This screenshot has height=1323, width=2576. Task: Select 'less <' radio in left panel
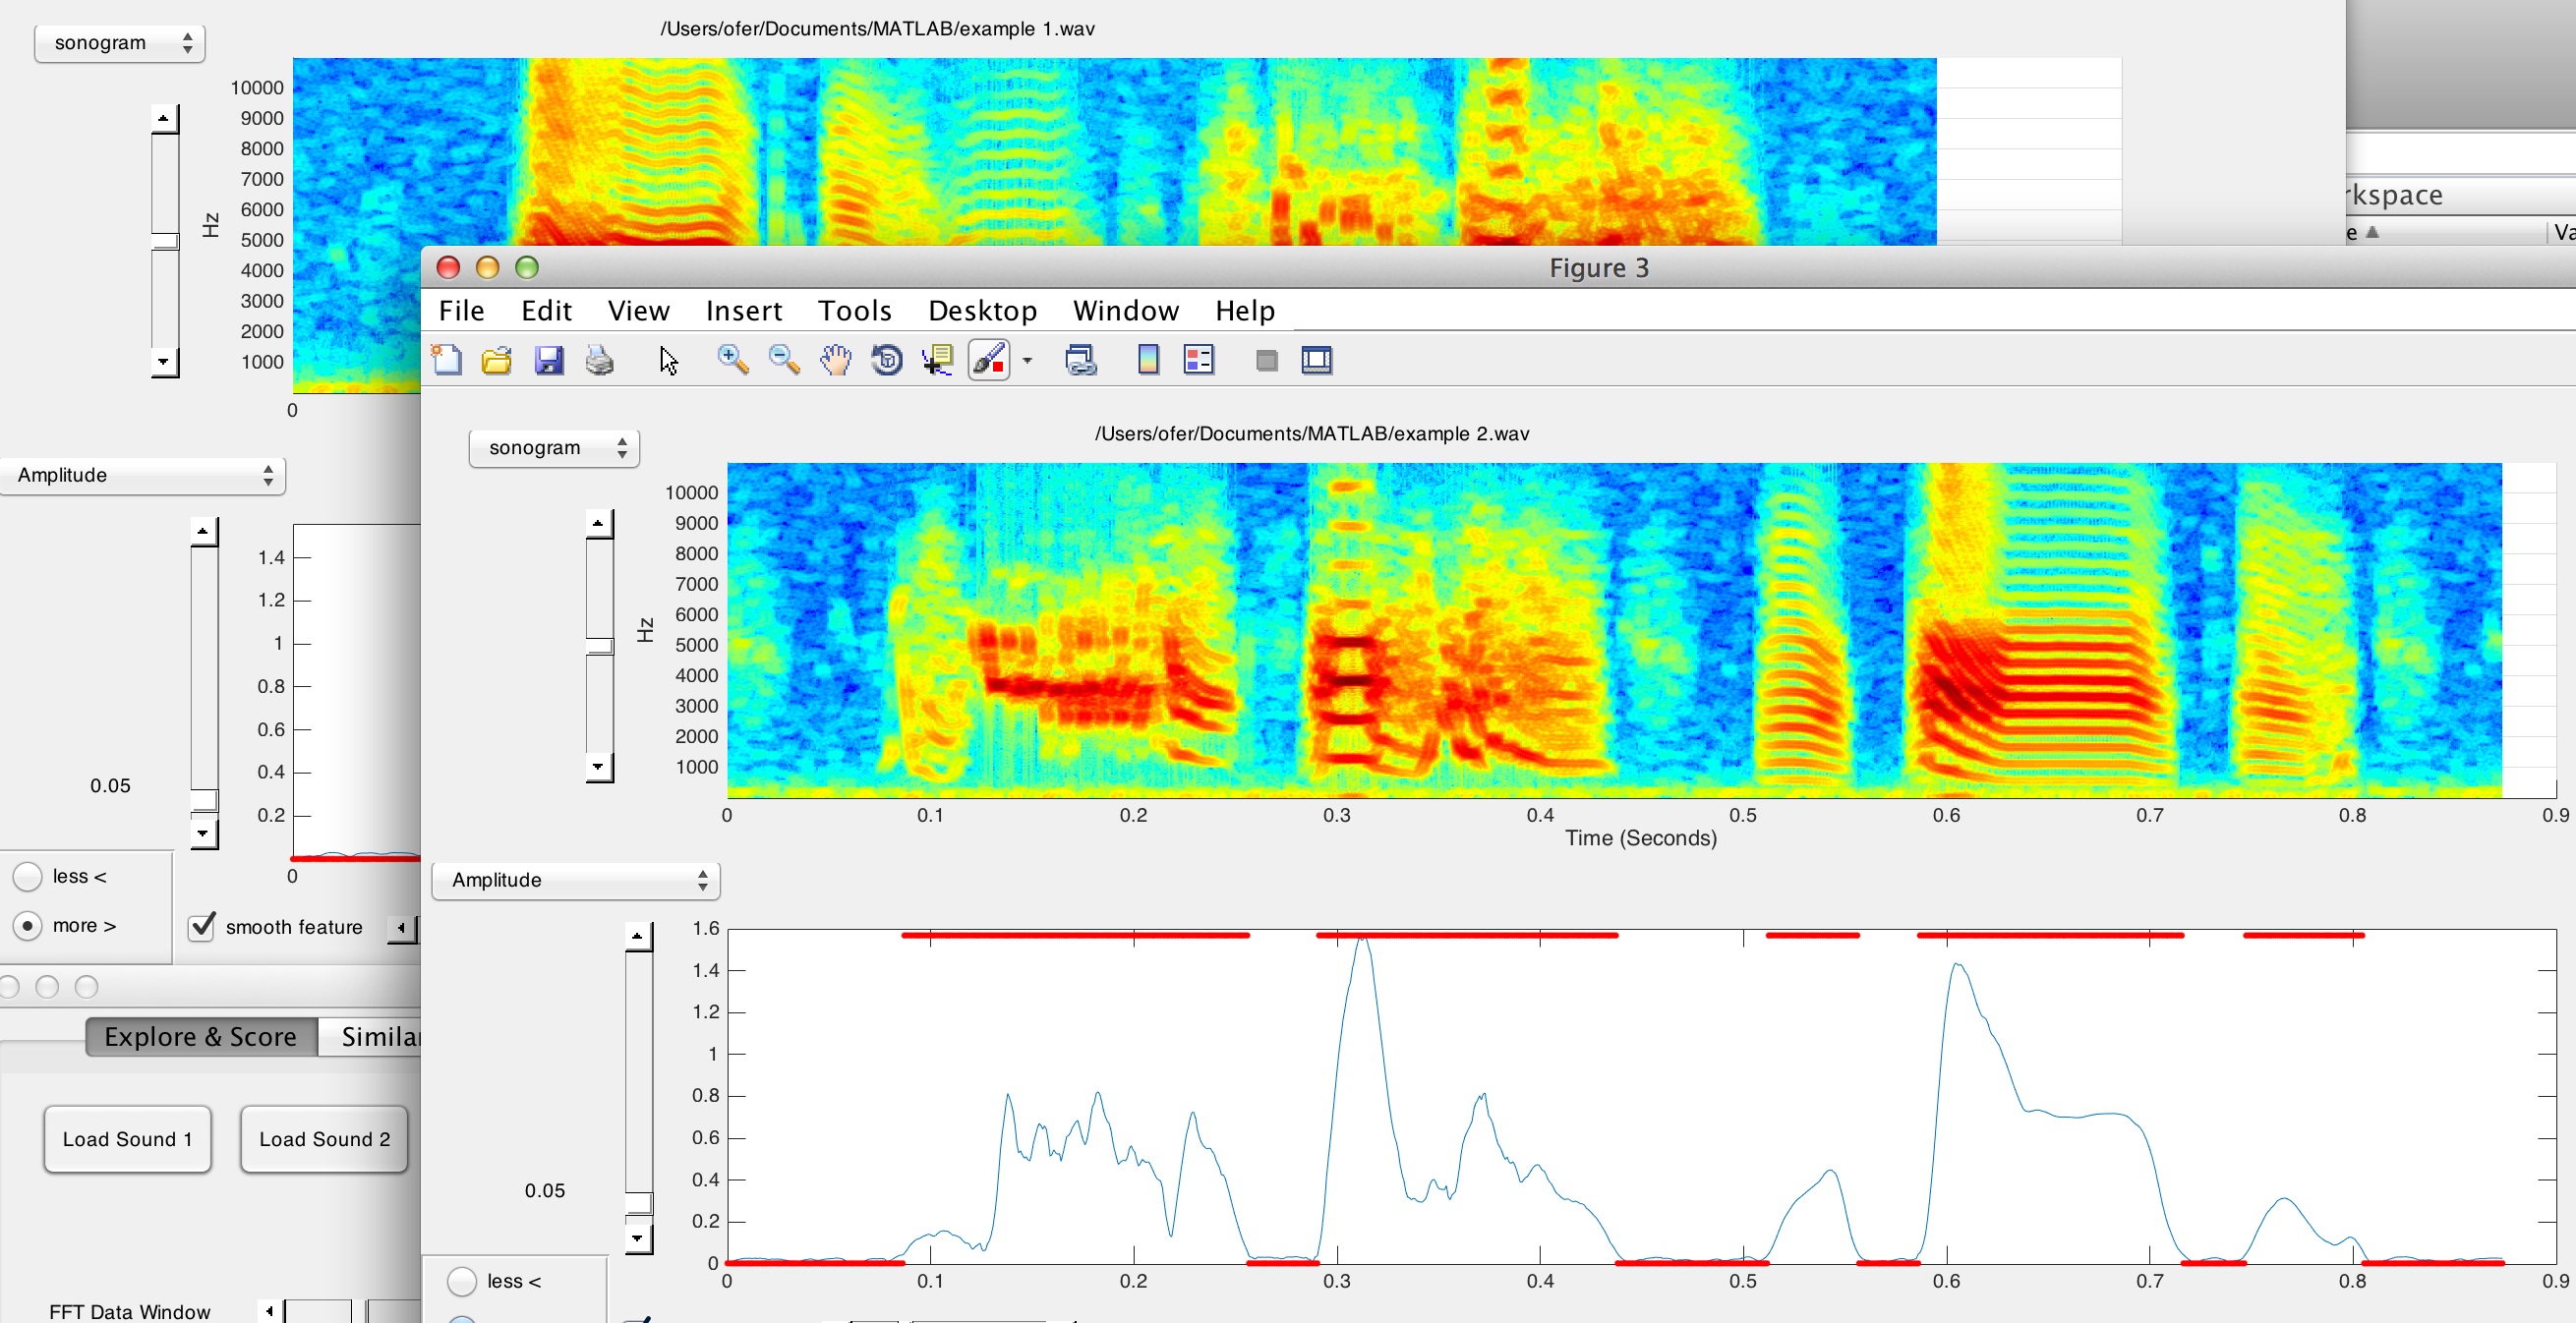click(x=28, y=877)
